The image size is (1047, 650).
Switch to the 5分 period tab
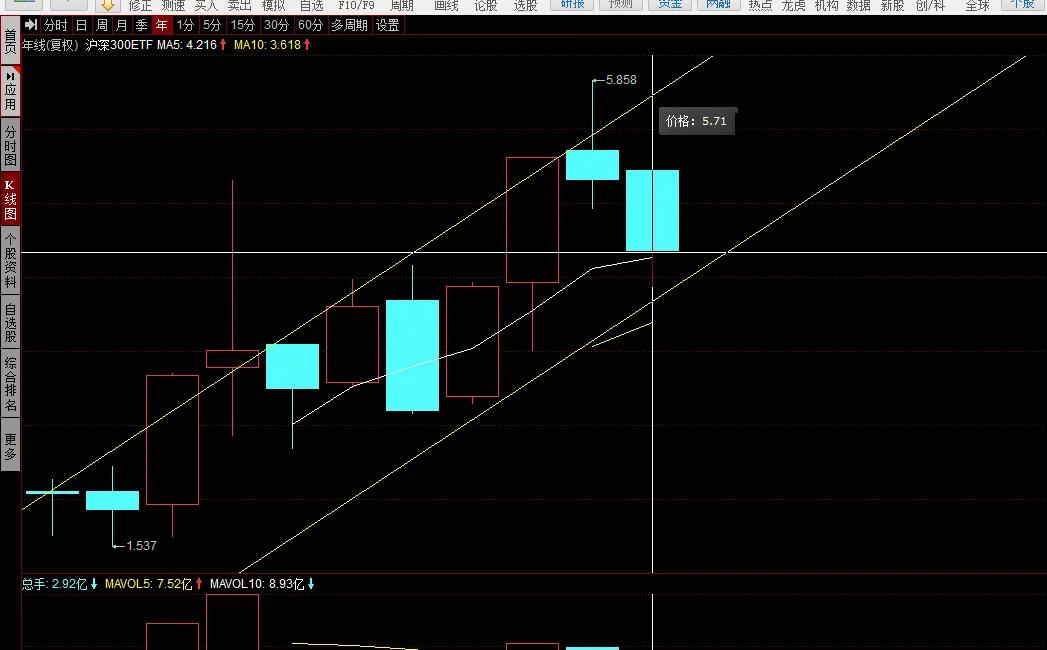[212, 25]
